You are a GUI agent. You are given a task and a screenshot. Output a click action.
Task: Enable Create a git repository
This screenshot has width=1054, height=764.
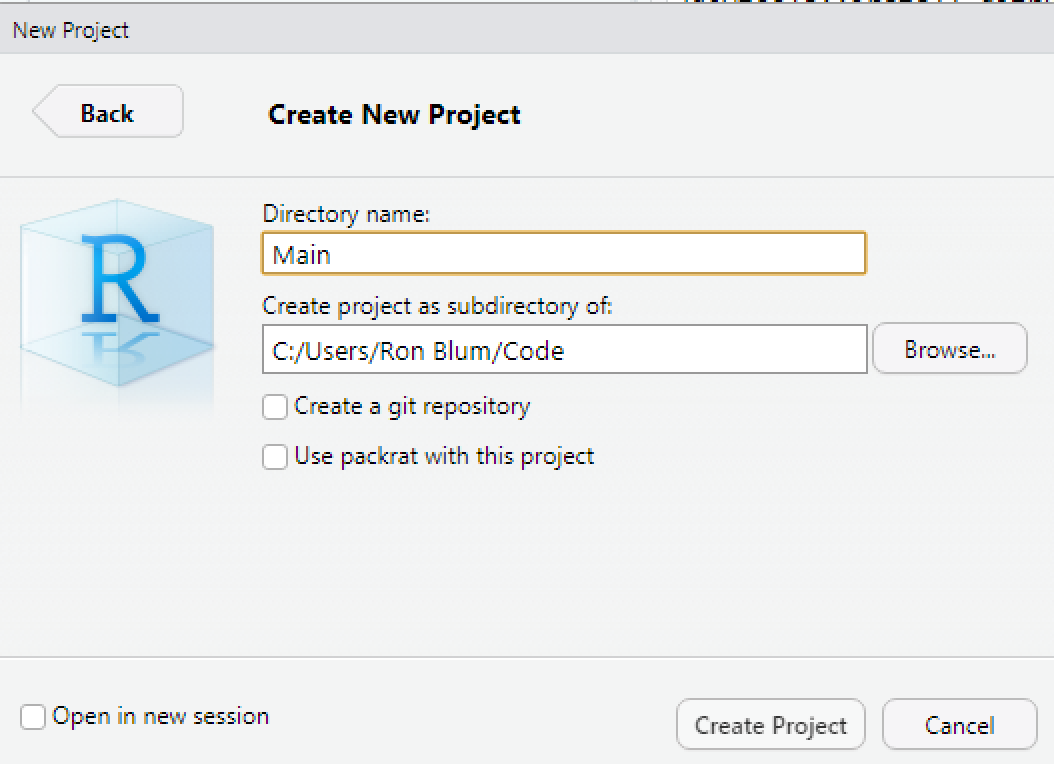[x=275, y=406]
